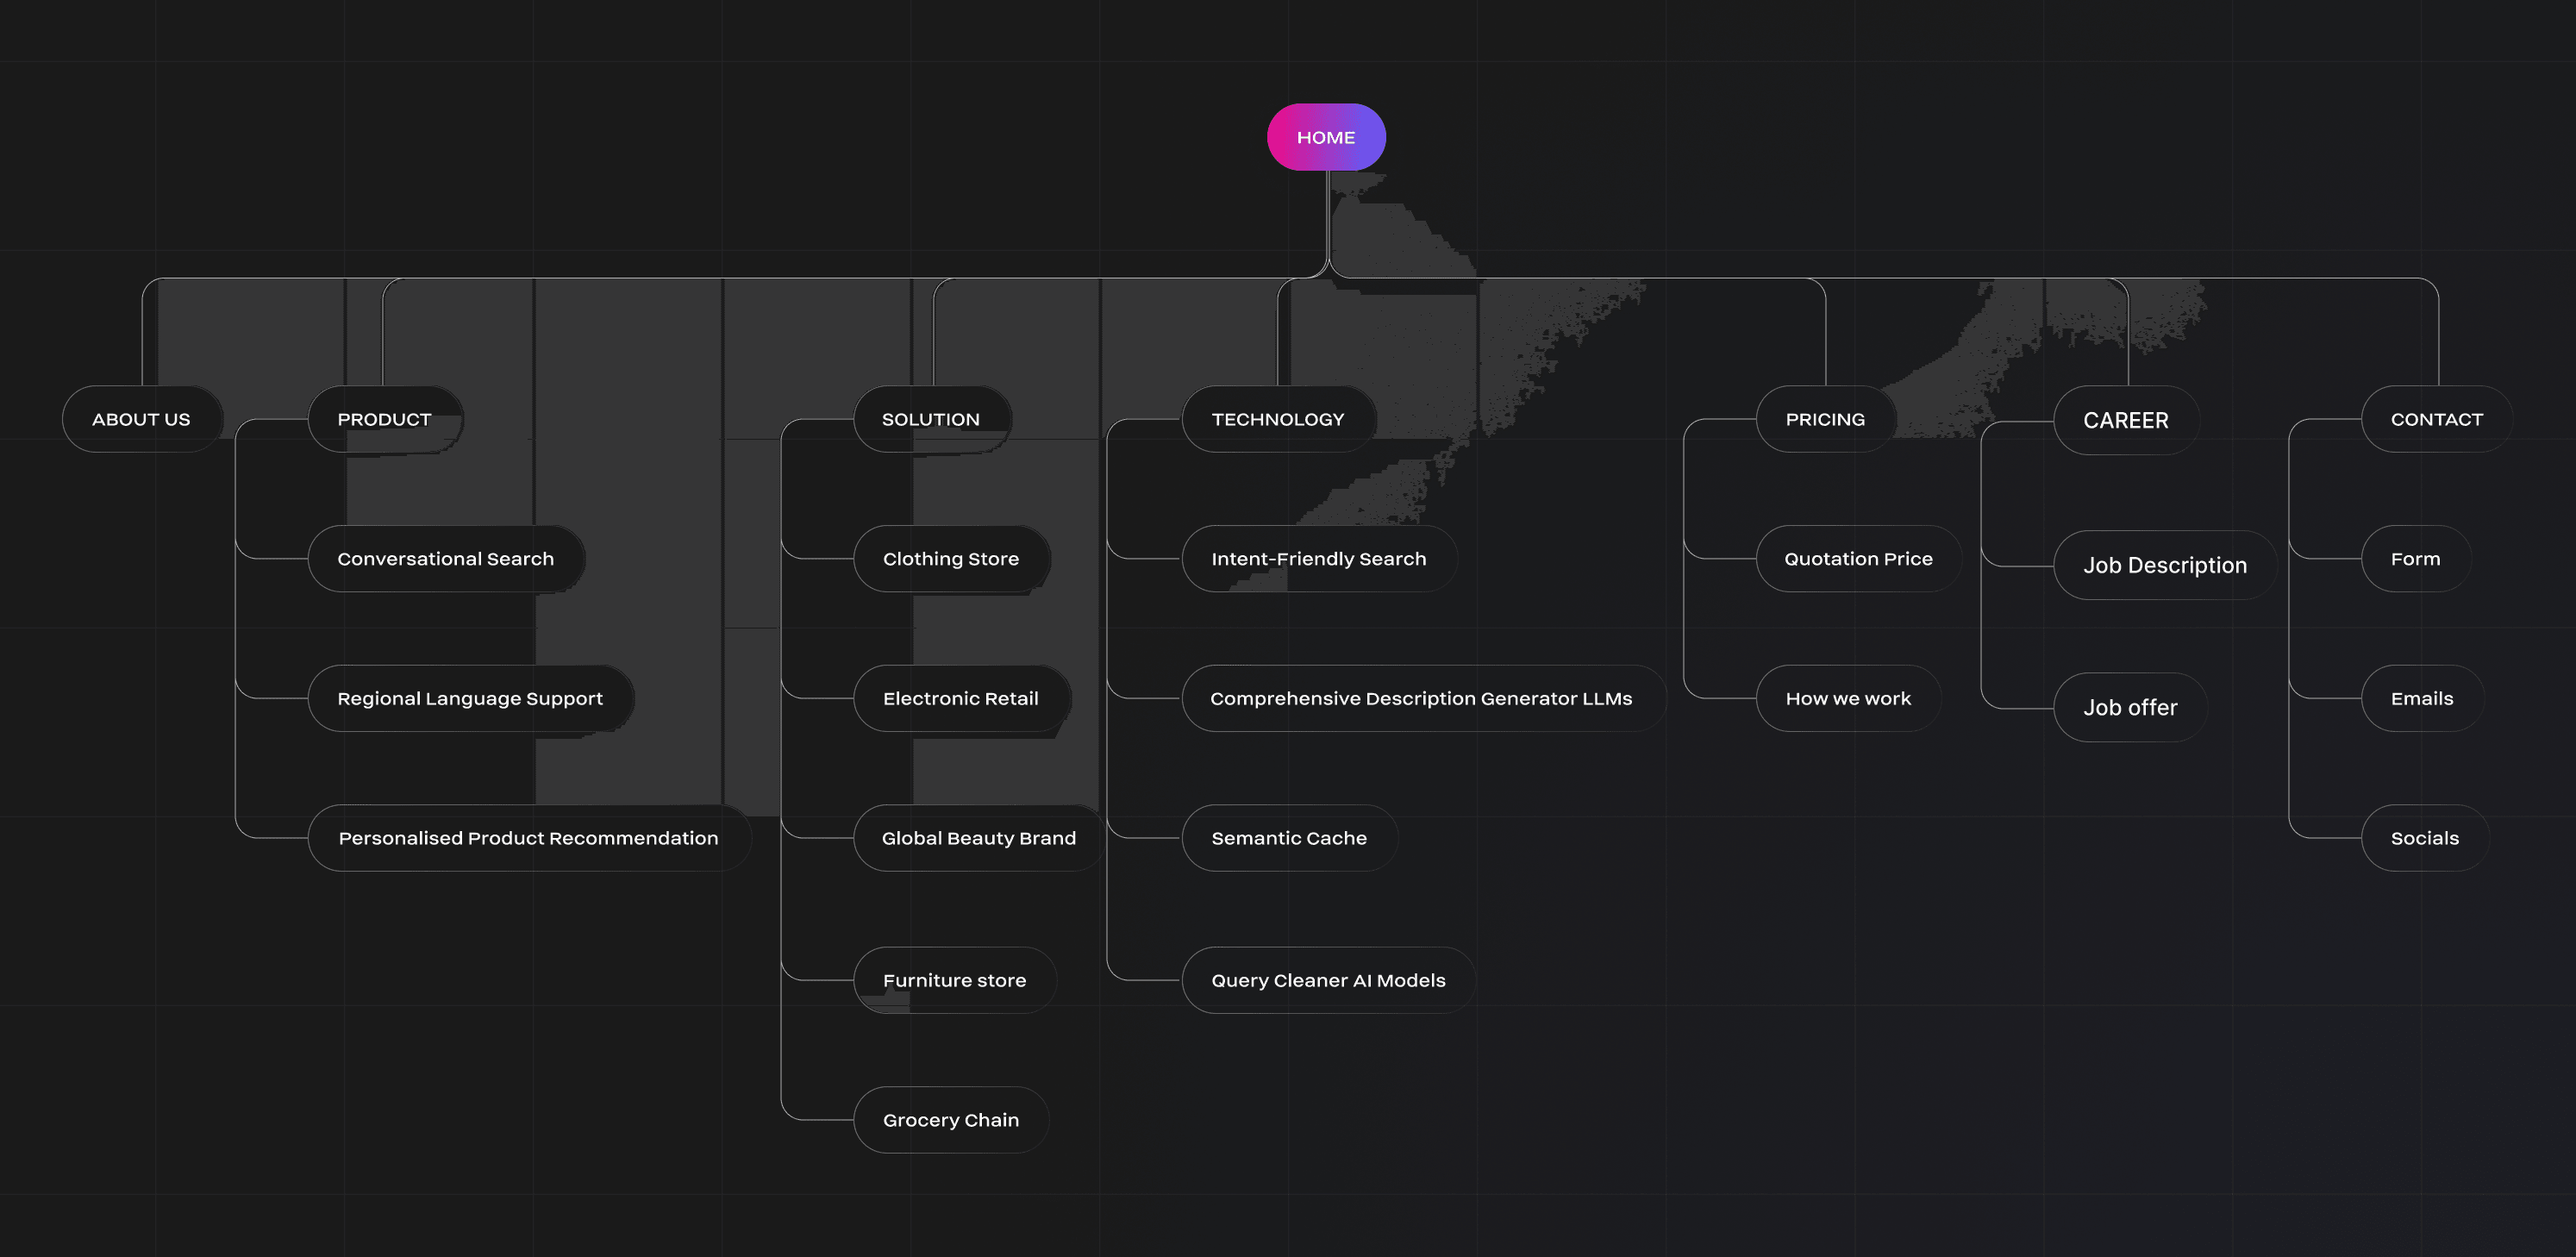Viewport: 2576px width, 1257px height.
Task: Click Personalised Product Recommendation node
Action: click(528, 838)
